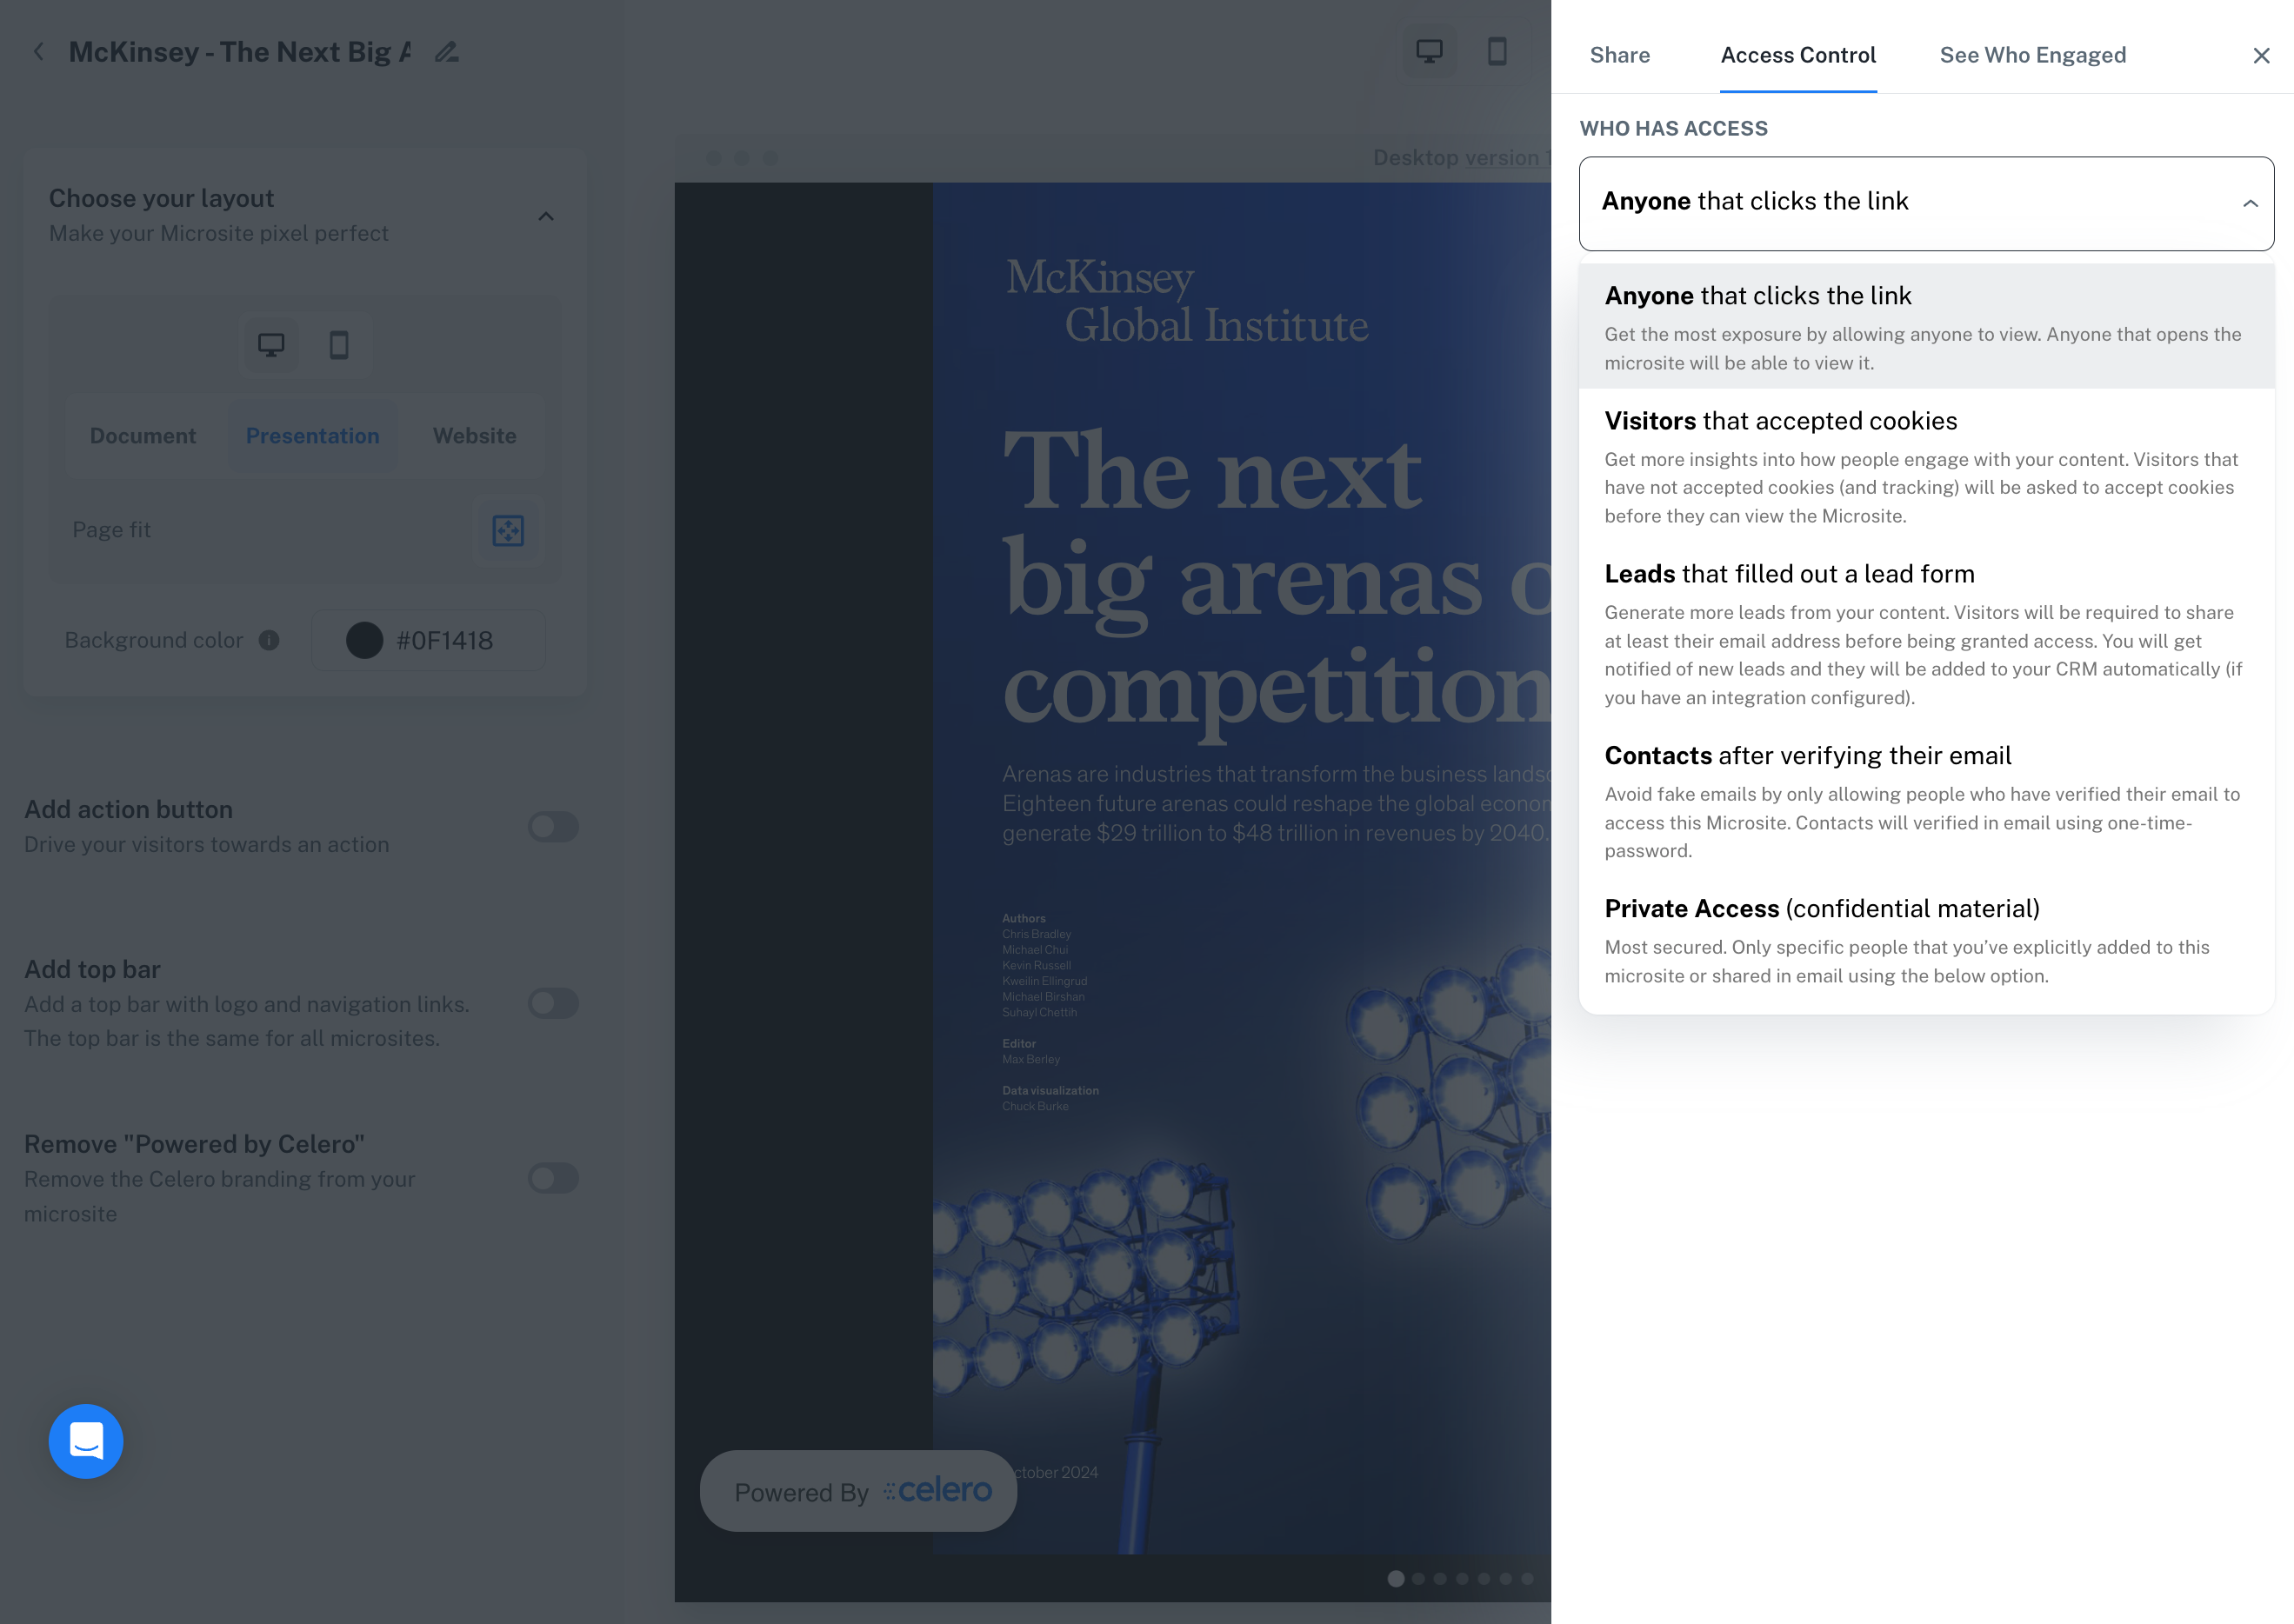Screen dimensions: 2294x1624
Task: Open the See Who Engaged tab
Action: tap(2033, 55)
